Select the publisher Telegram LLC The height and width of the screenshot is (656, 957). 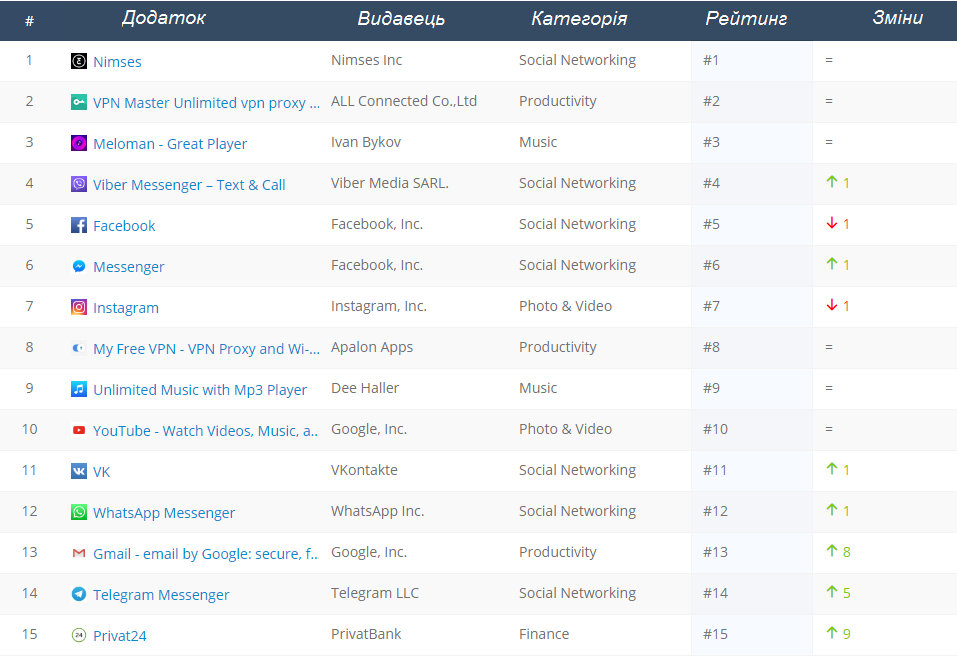pos(375,593)
